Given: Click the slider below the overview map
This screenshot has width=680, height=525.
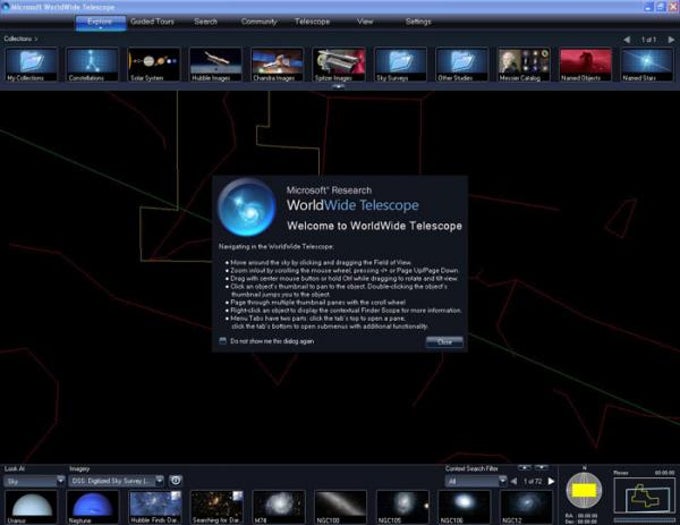Looking at the screenshot, I should click(x=644, y=520).
